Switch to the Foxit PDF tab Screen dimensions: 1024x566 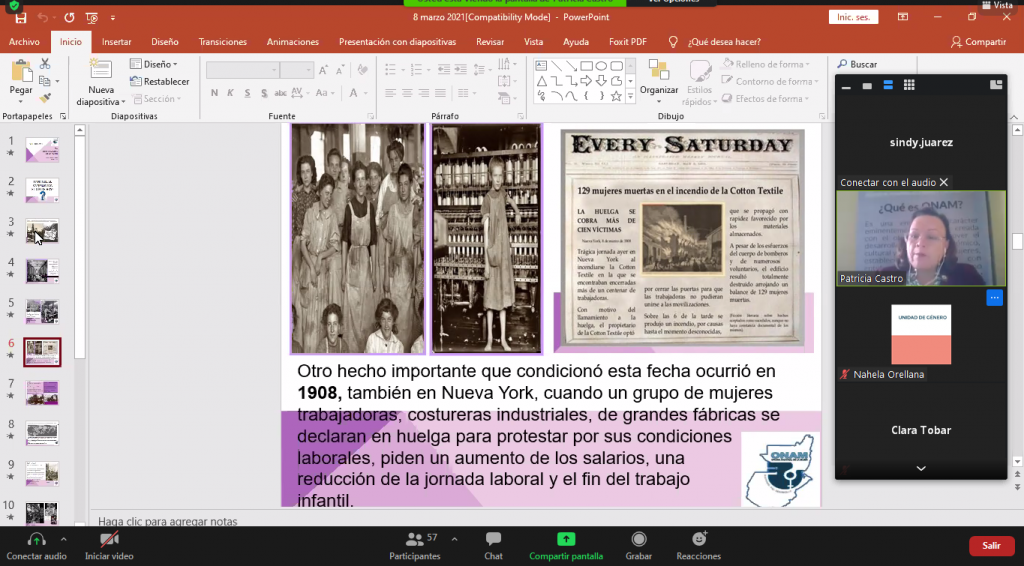(x=628, y=42)
